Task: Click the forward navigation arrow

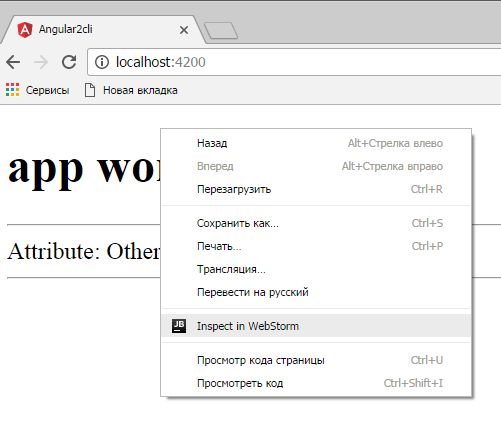Action: coord(41,62)
